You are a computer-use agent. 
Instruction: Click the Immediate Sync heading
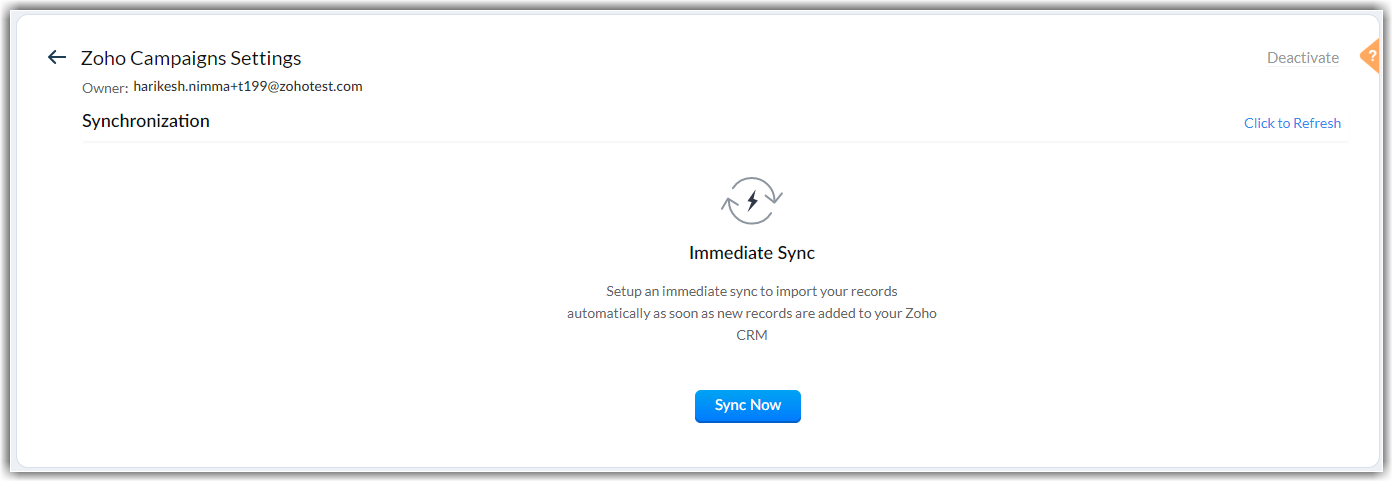752,253
